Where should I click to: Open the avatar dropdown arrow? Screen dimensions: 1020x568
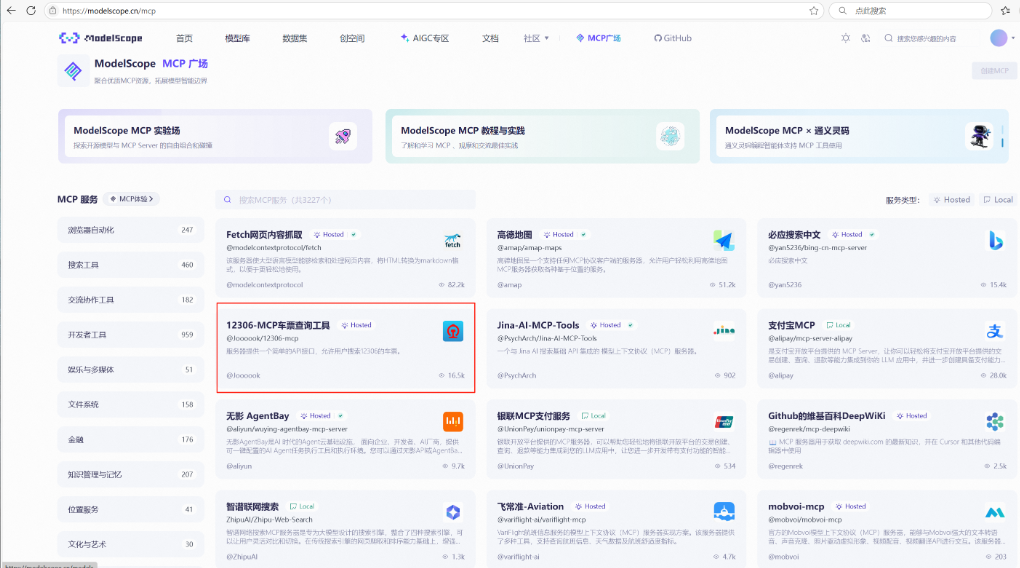(1013, 38)
